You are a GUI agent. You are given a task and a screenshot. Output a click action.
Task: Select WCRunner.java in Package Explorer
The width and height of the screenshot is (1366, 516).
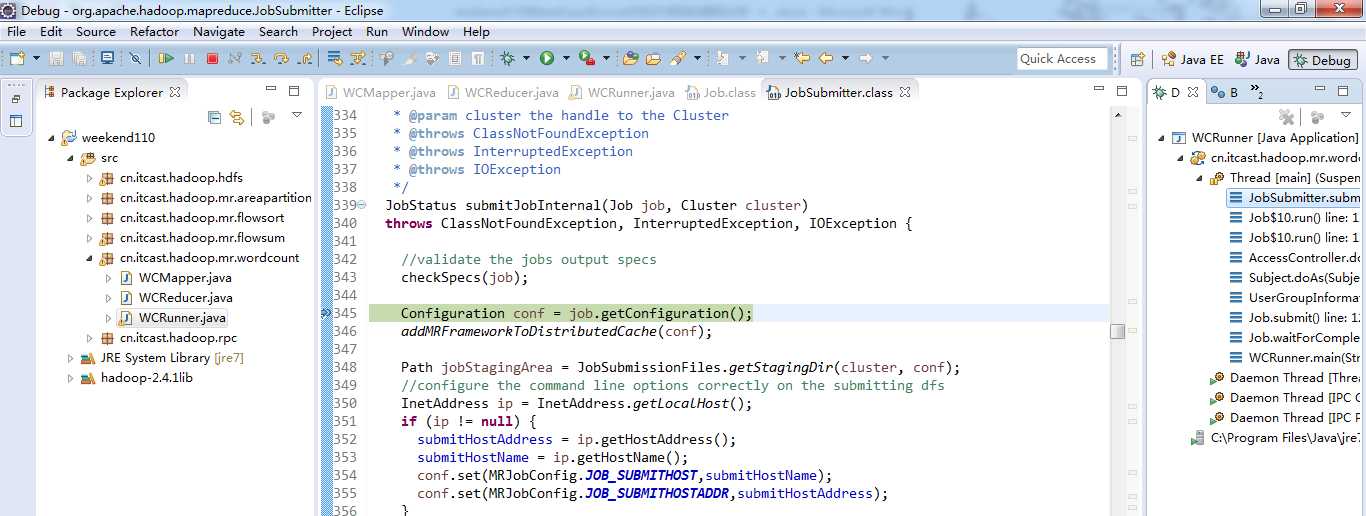click(173, 318)
